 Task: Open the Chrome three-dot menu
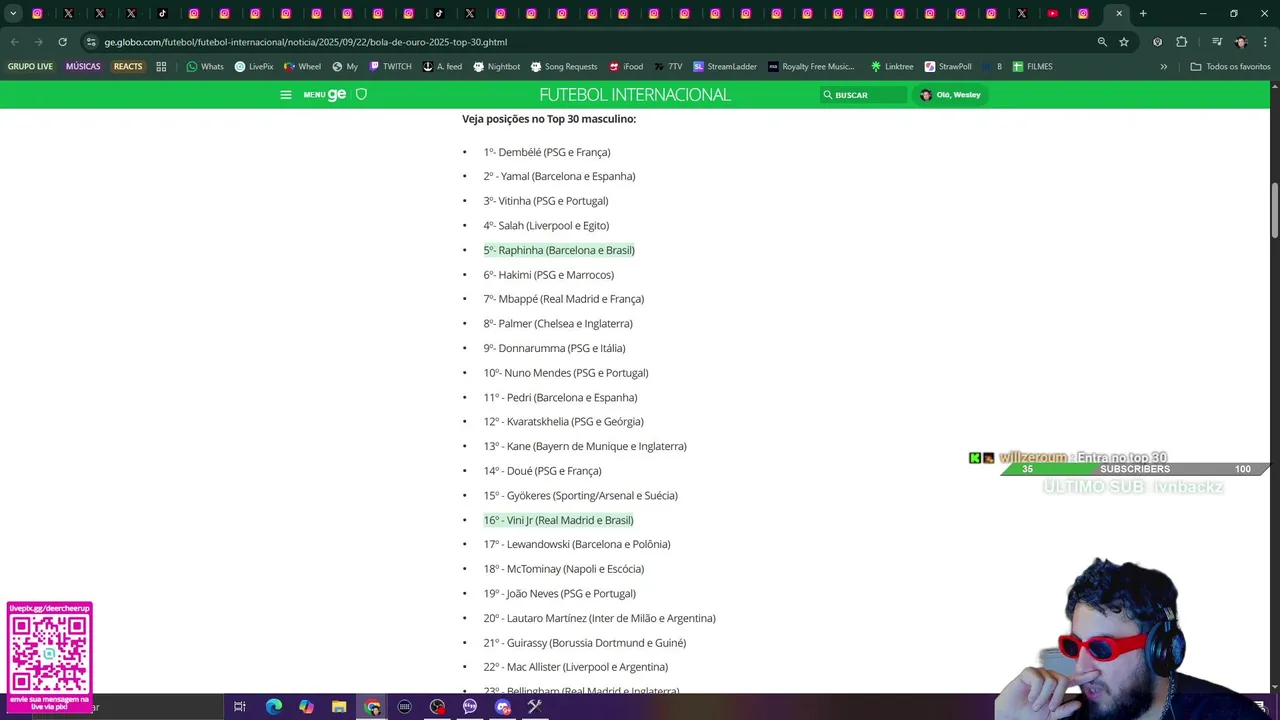[1265, 42]
